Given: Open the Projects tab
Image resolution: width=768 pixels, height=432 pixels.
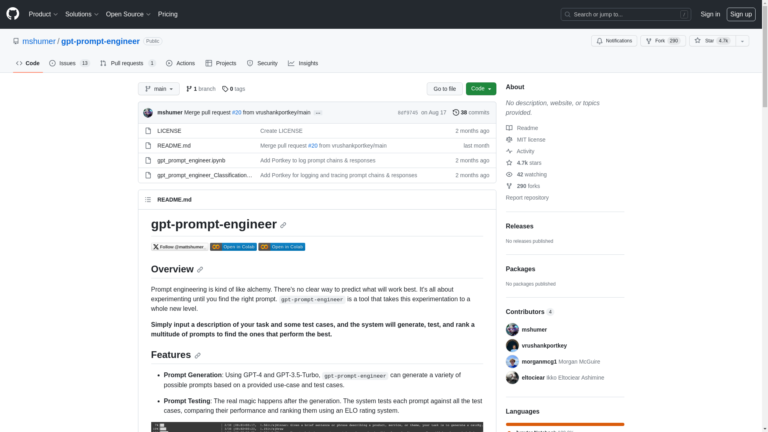Looking at the screenshot, I should [x=221, y=63].
